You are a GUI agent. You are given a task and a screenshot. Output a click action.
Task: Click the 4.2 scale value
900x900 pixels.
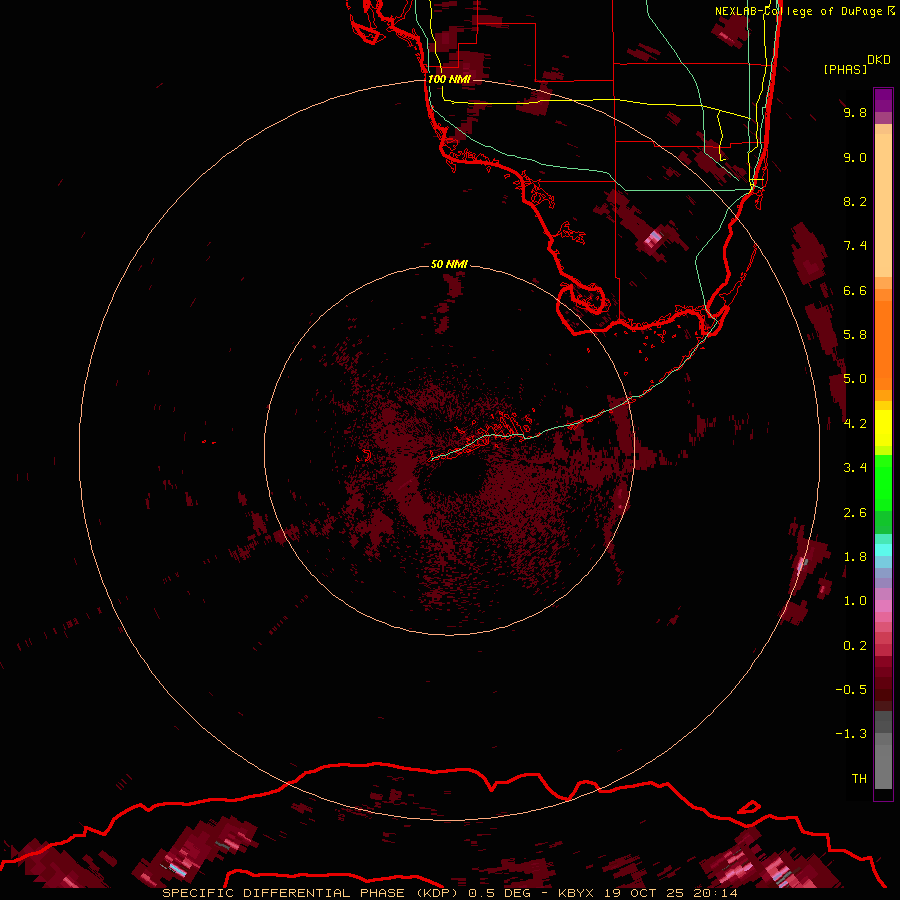click(855, 424)
